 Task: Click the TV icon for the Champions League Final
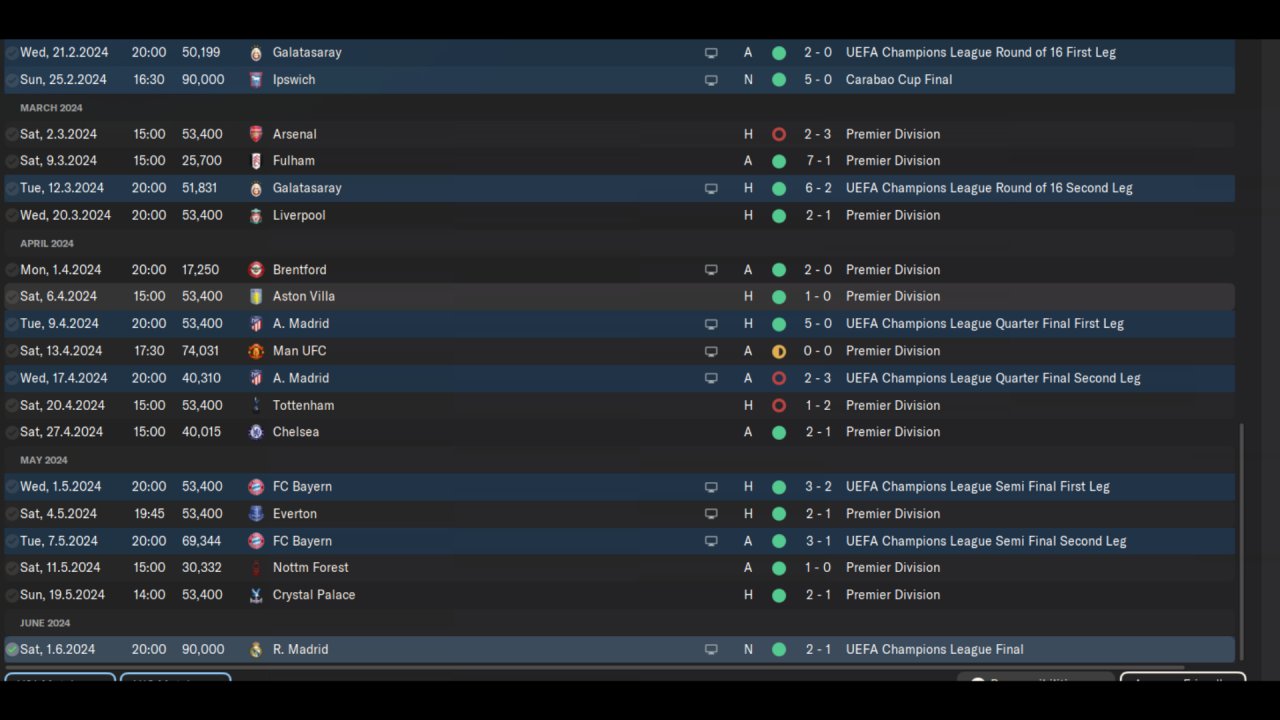(x=711, y=650)
